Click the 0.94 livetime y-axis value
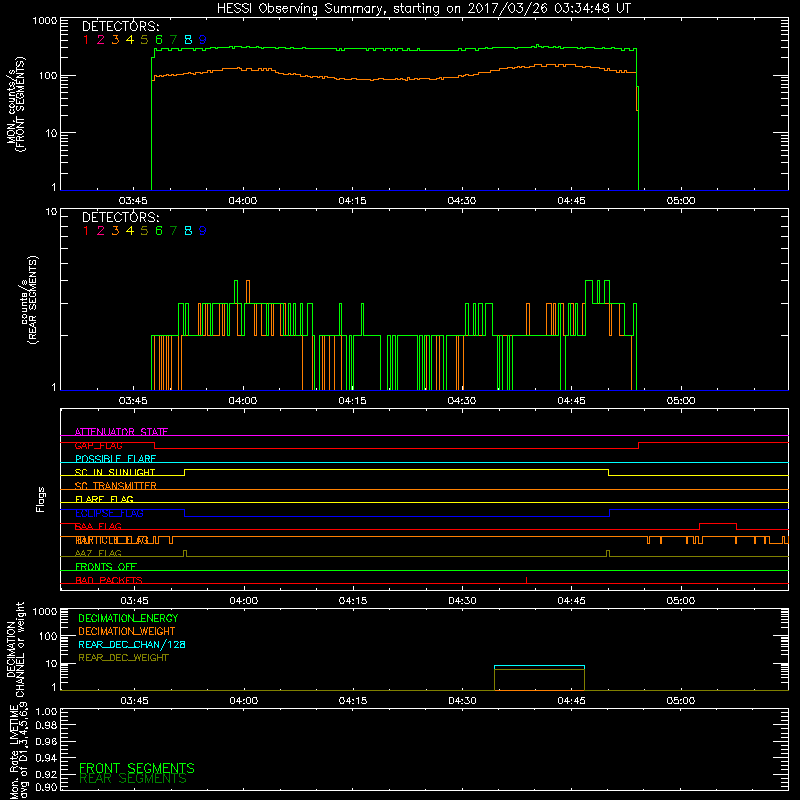 coord(46,758)
